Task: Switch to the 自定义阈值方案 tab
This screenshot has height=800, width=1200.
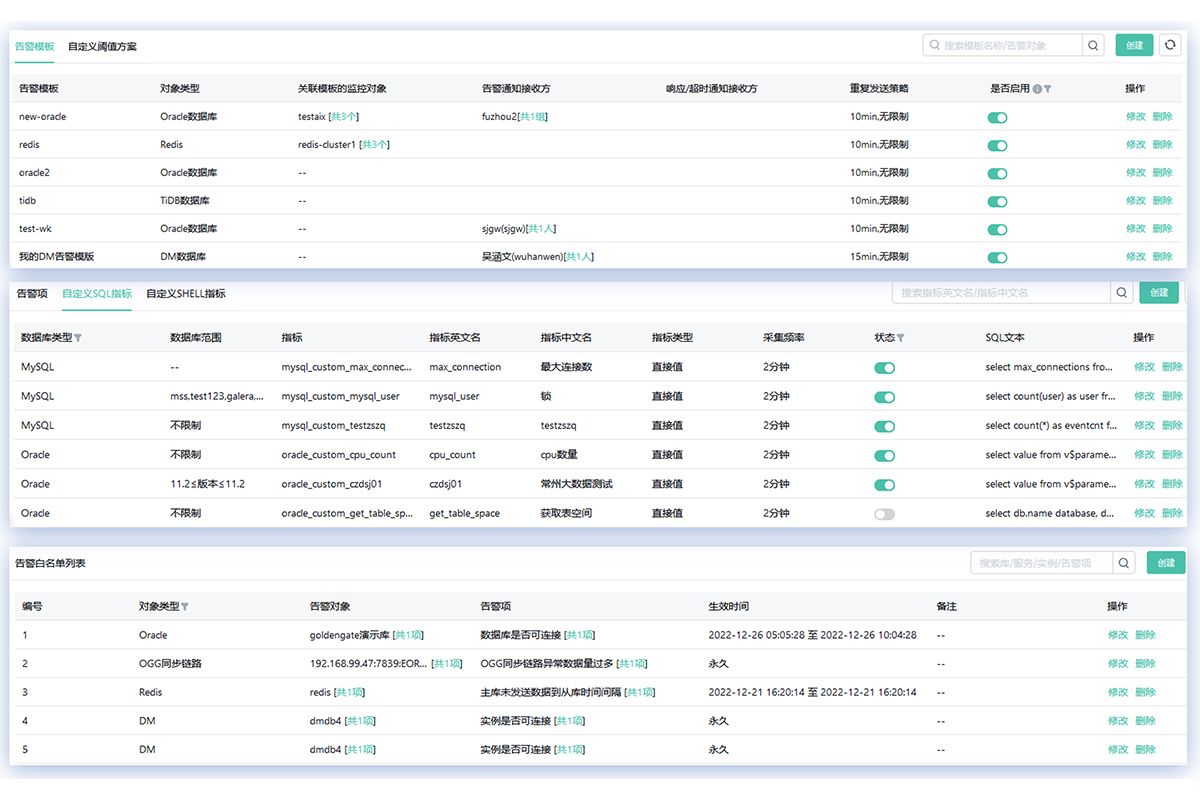Action: coord(102,47)
